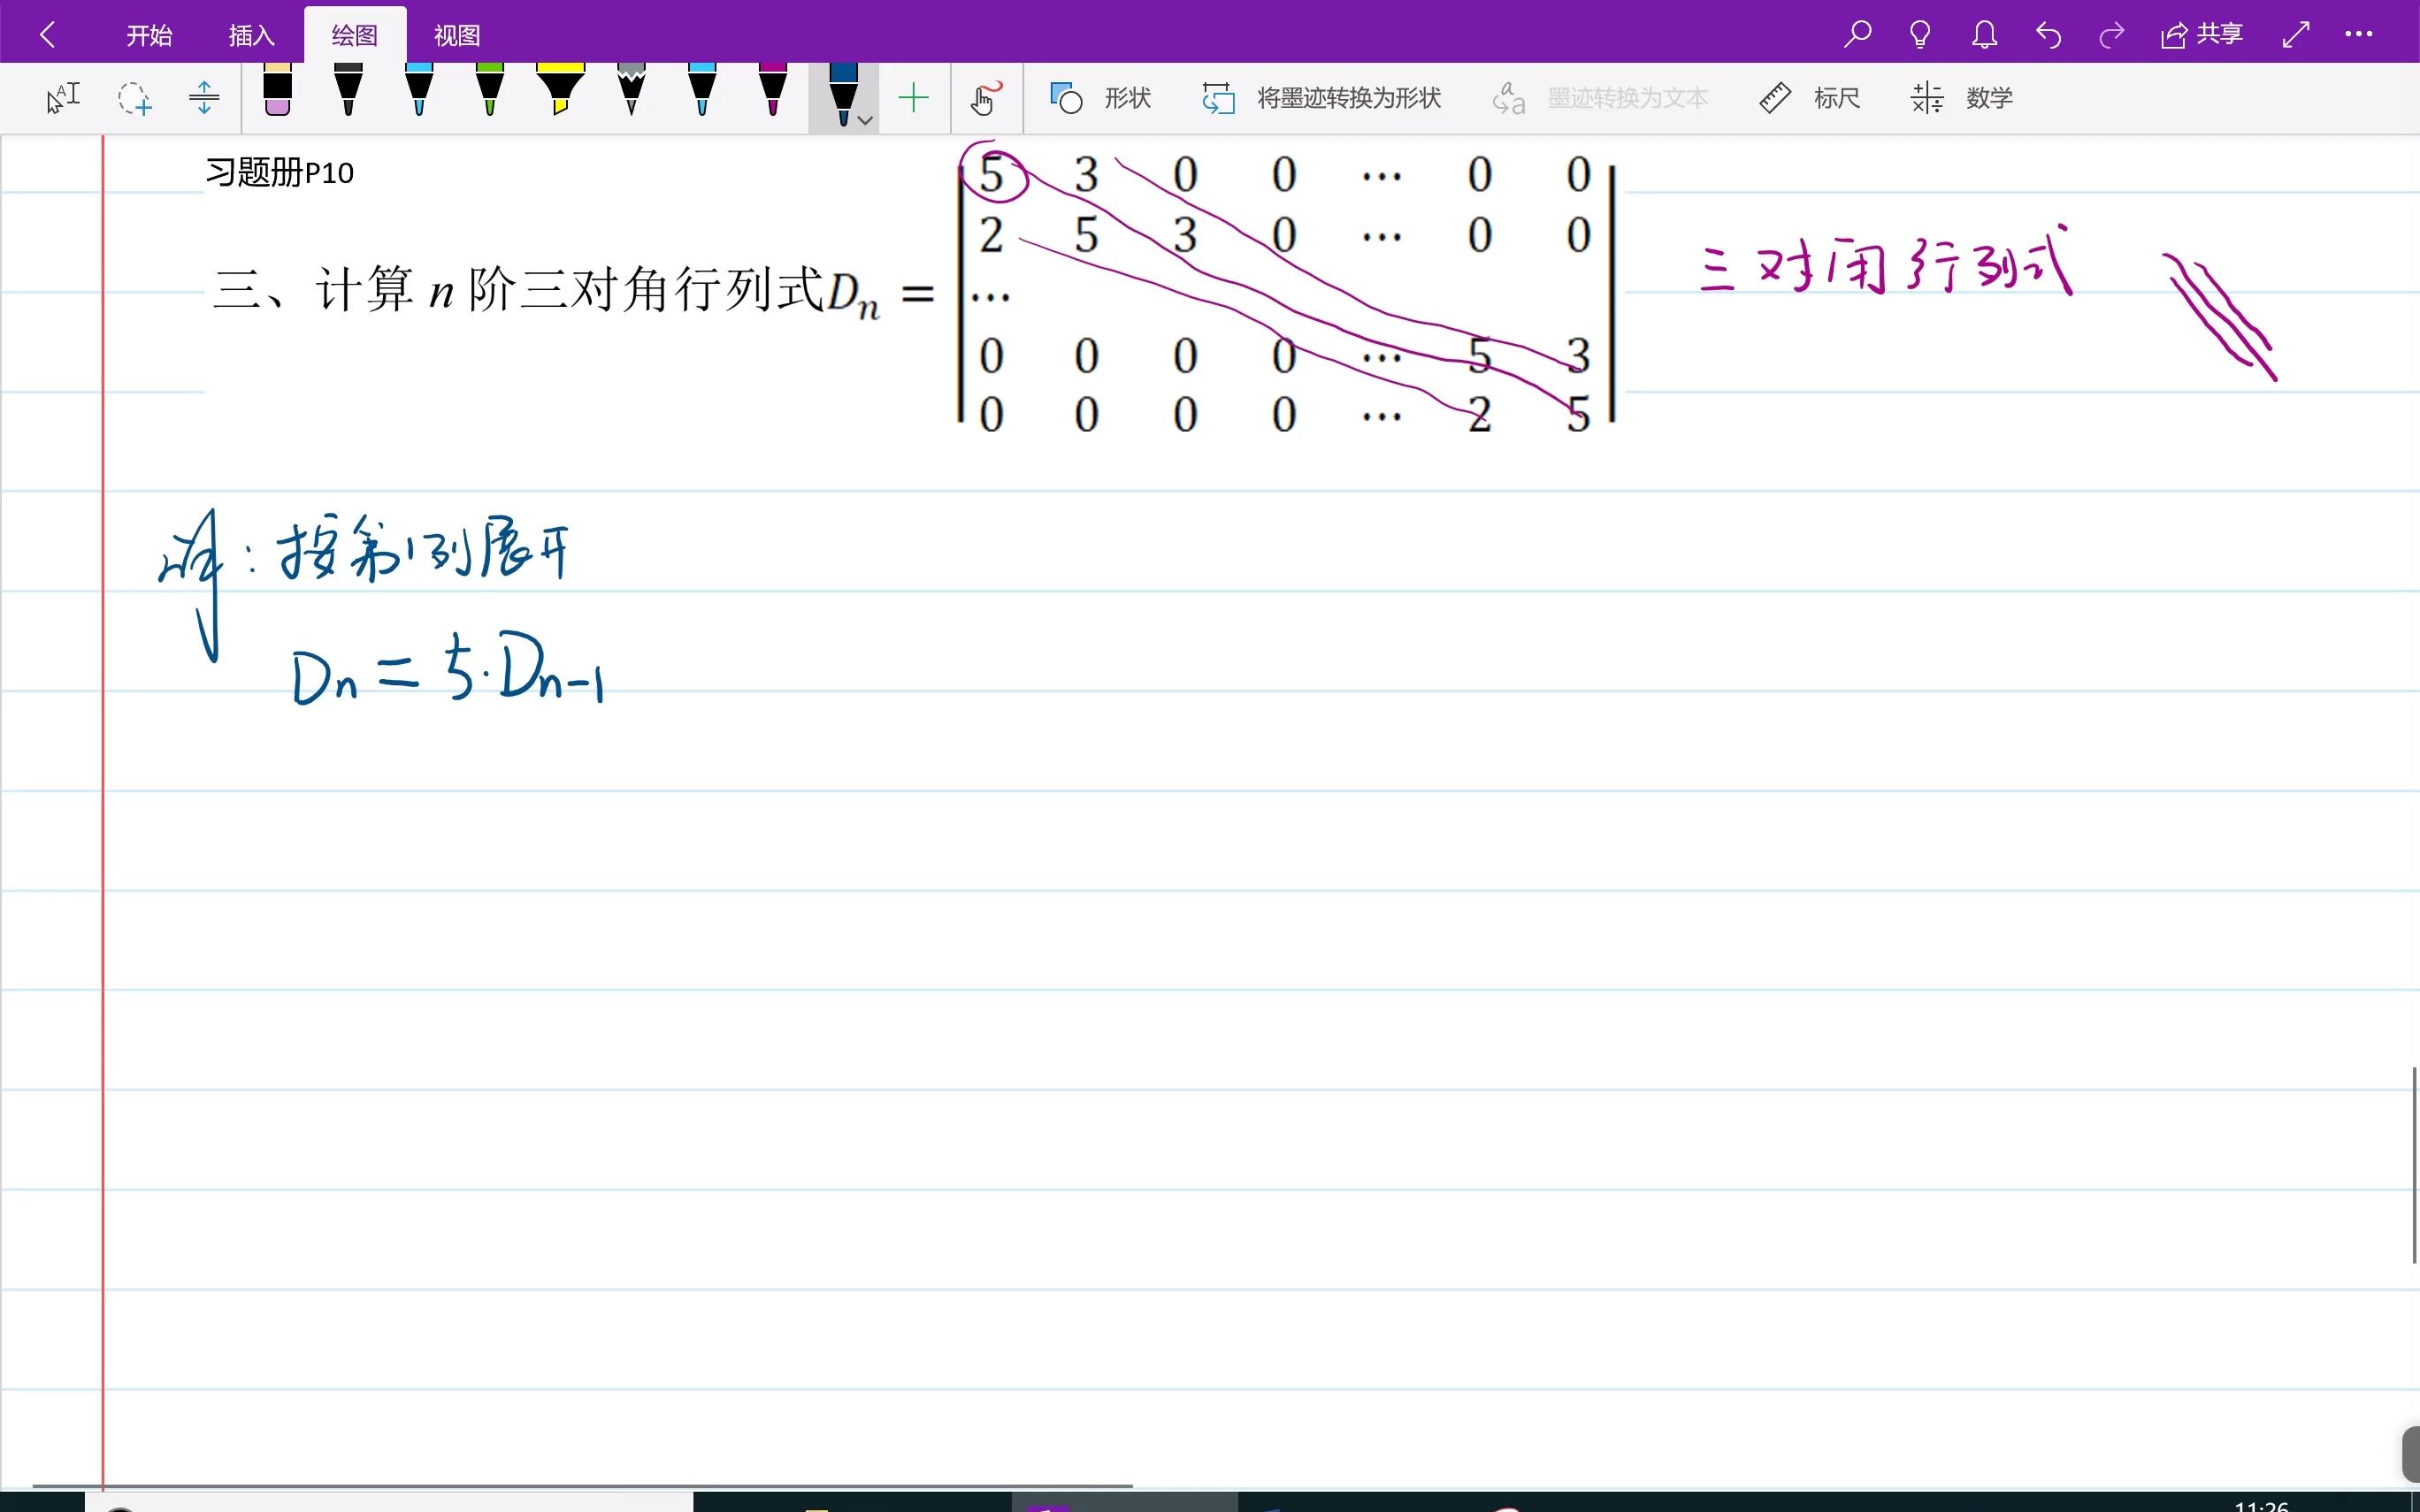This screenshot has height=1512, width=2420.
Task: Select the eraser tool
Action: click(277, 94)
